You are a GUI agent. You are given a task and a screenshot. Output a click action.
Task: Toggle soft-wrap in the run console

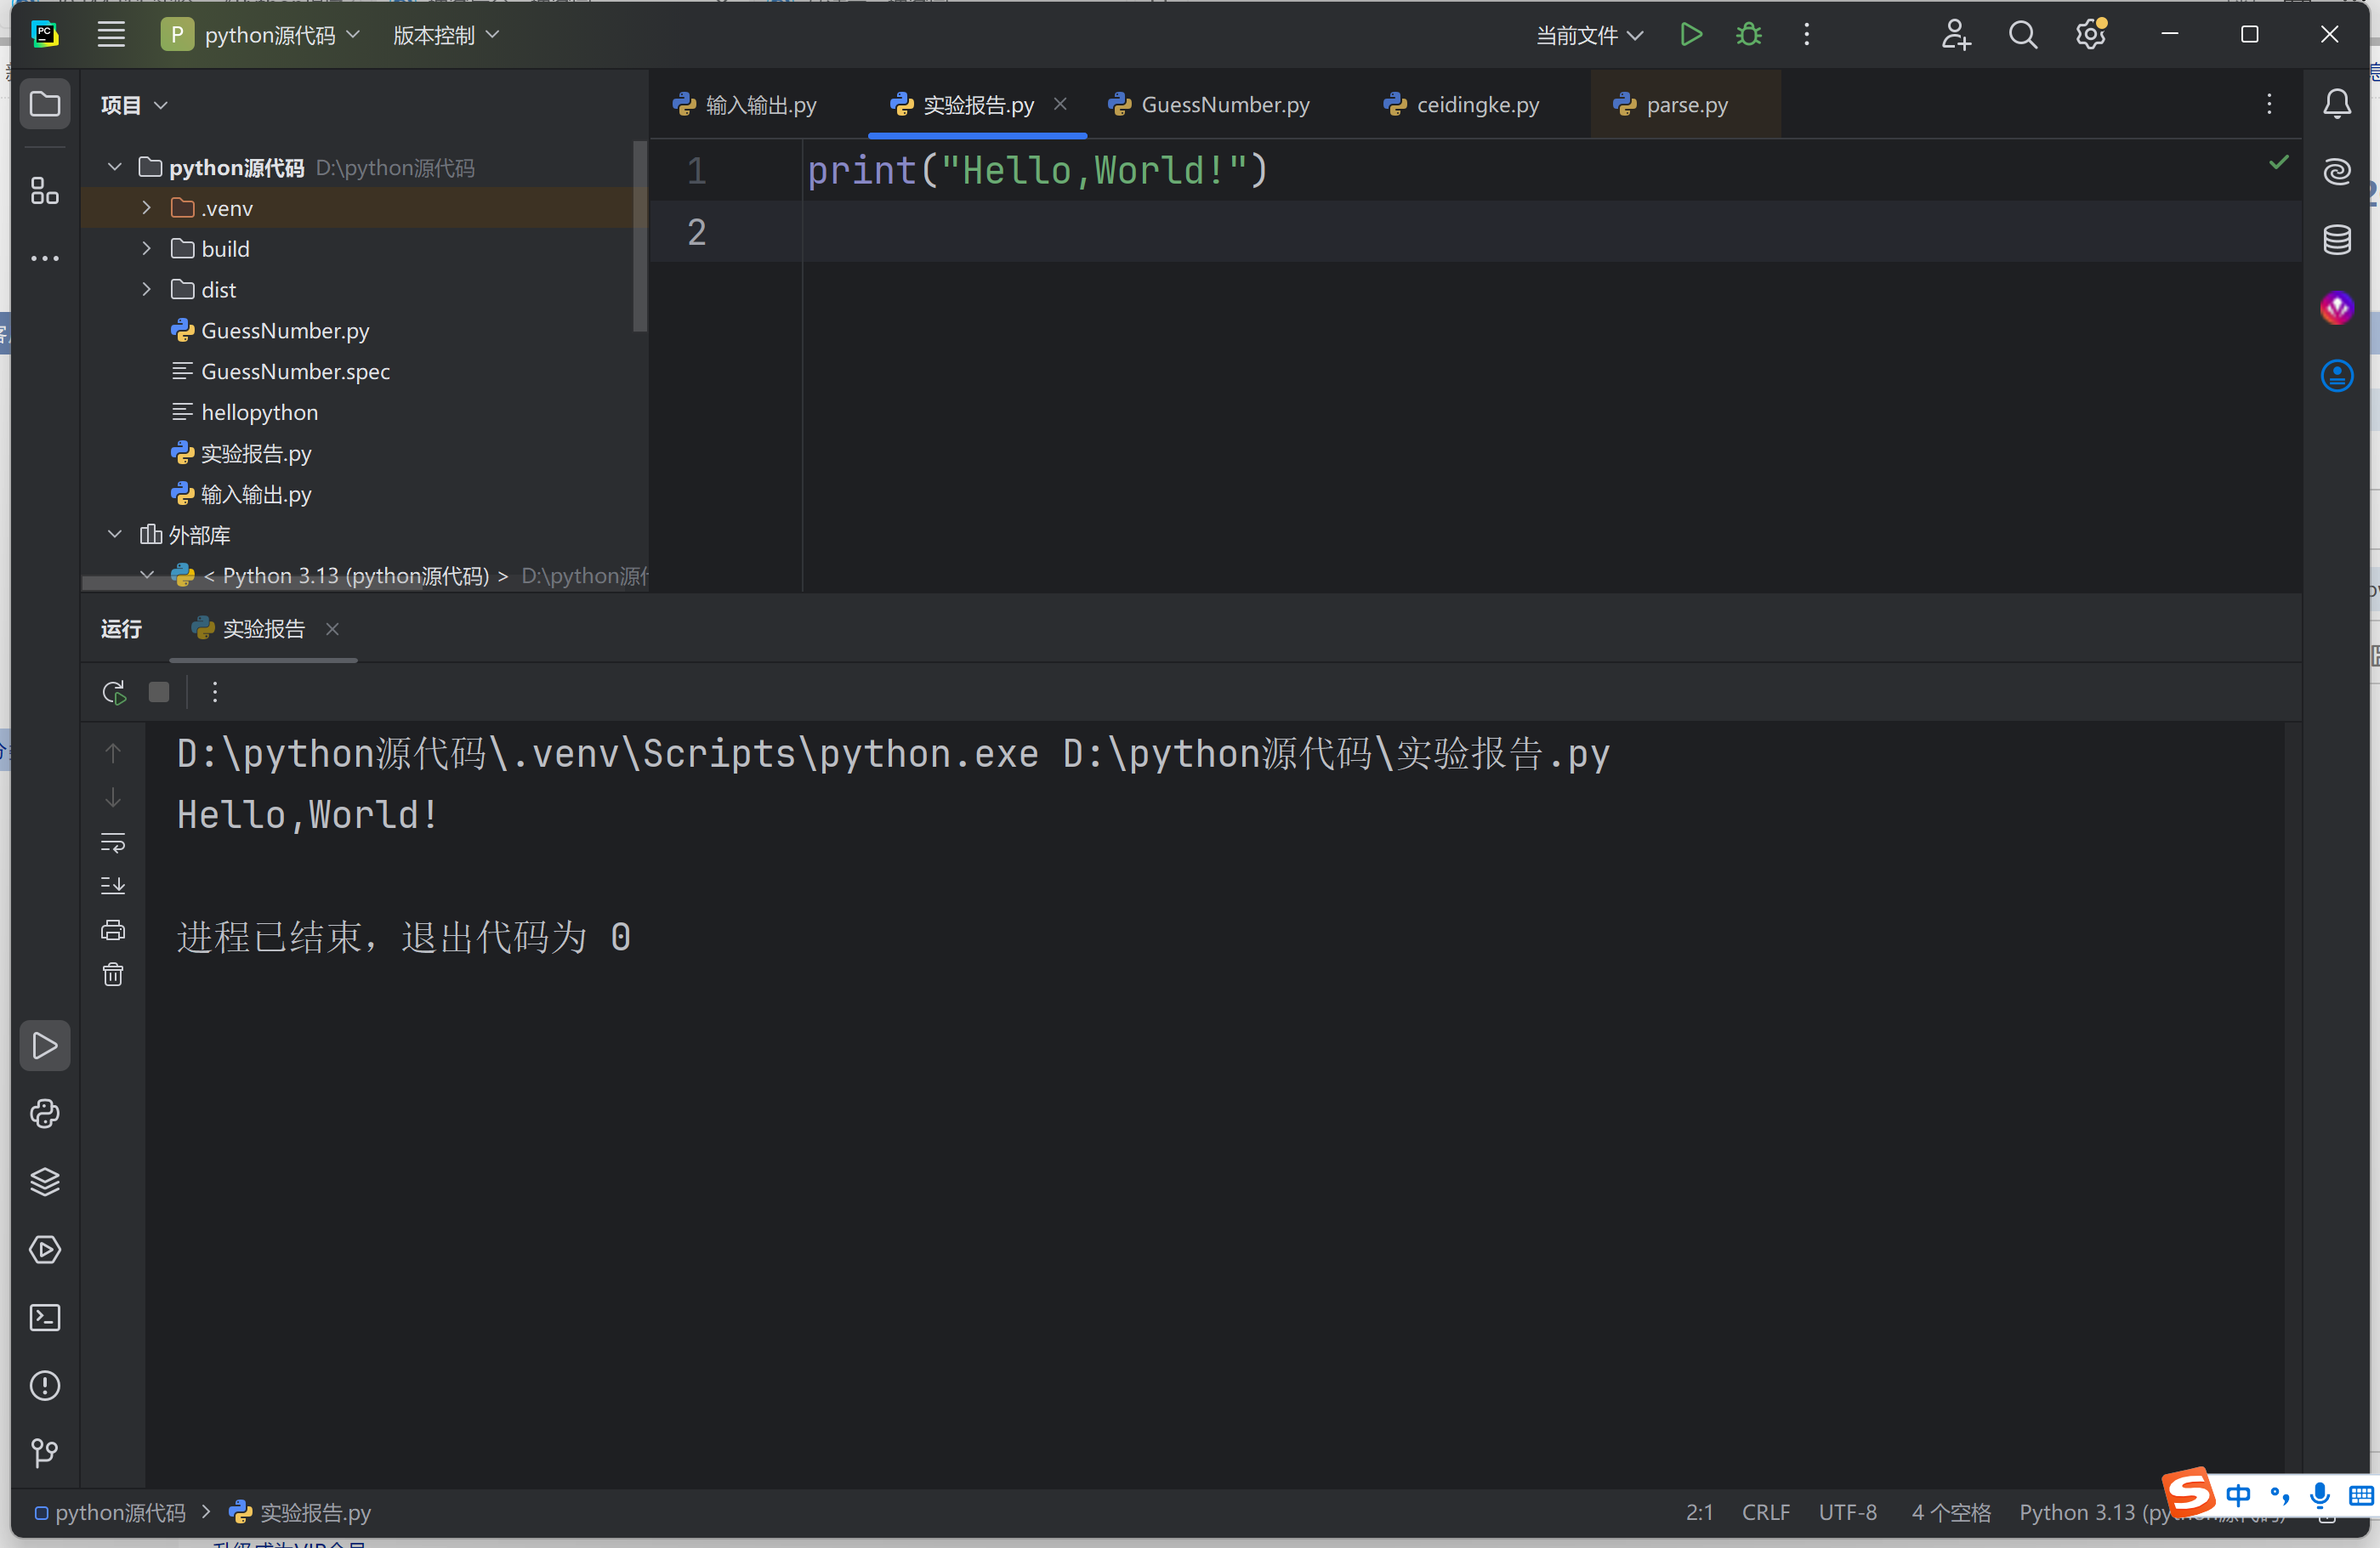tap(113, 842)
